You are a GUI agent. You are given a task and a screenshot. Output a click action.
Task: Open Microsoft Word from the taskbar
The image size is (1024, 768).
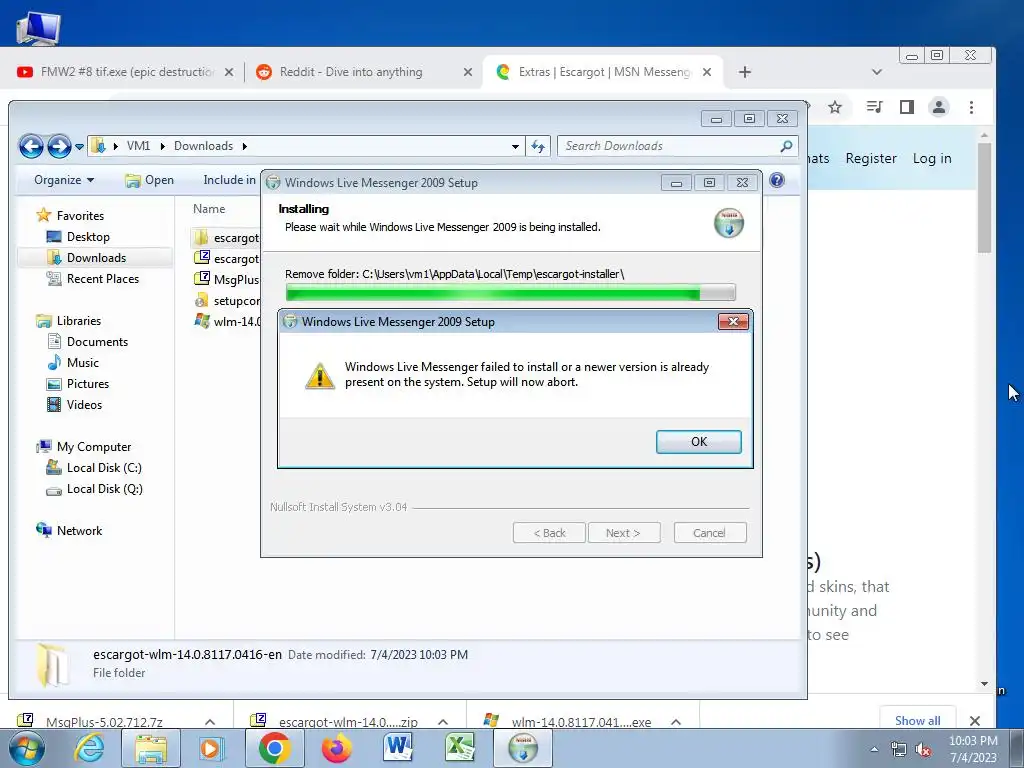pos(398,748)
